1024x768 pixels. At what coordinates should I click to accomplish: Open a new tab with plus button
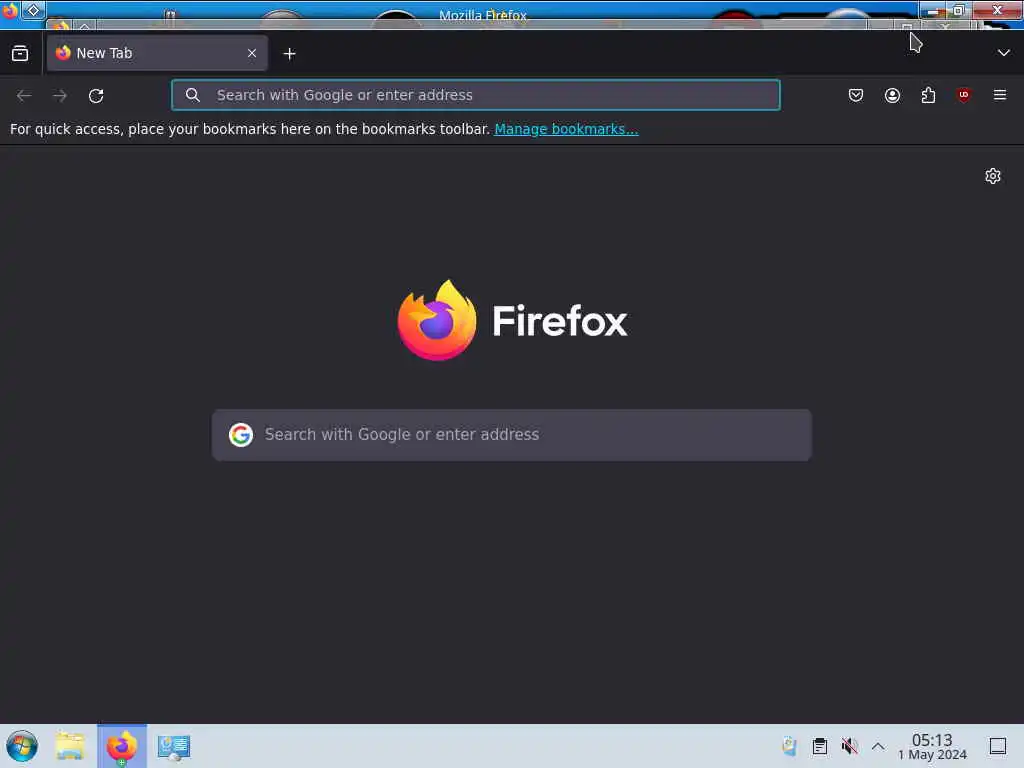click(289, 54)
